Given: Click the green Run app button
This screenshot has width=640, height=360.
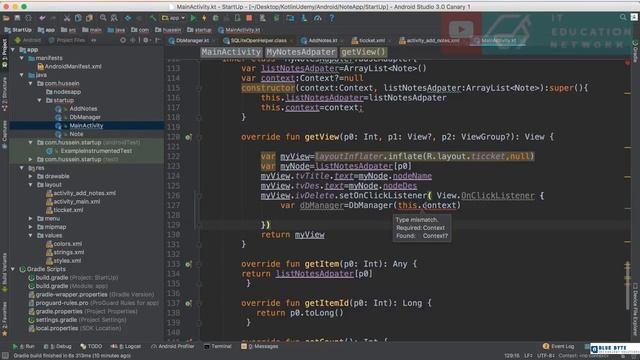Looking at the screenshot, I should 193,18.
